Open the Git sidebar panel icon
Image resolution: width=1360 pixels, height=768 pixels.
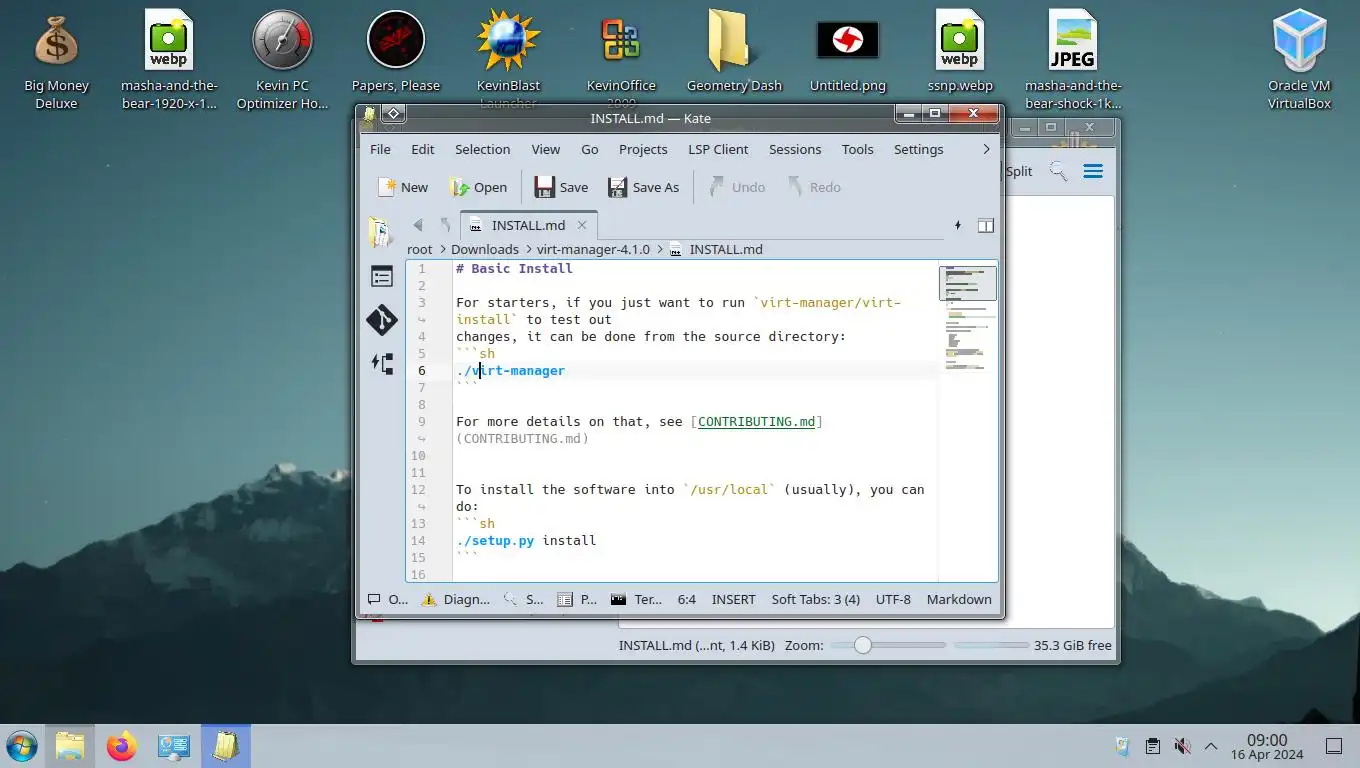point(382,320)
